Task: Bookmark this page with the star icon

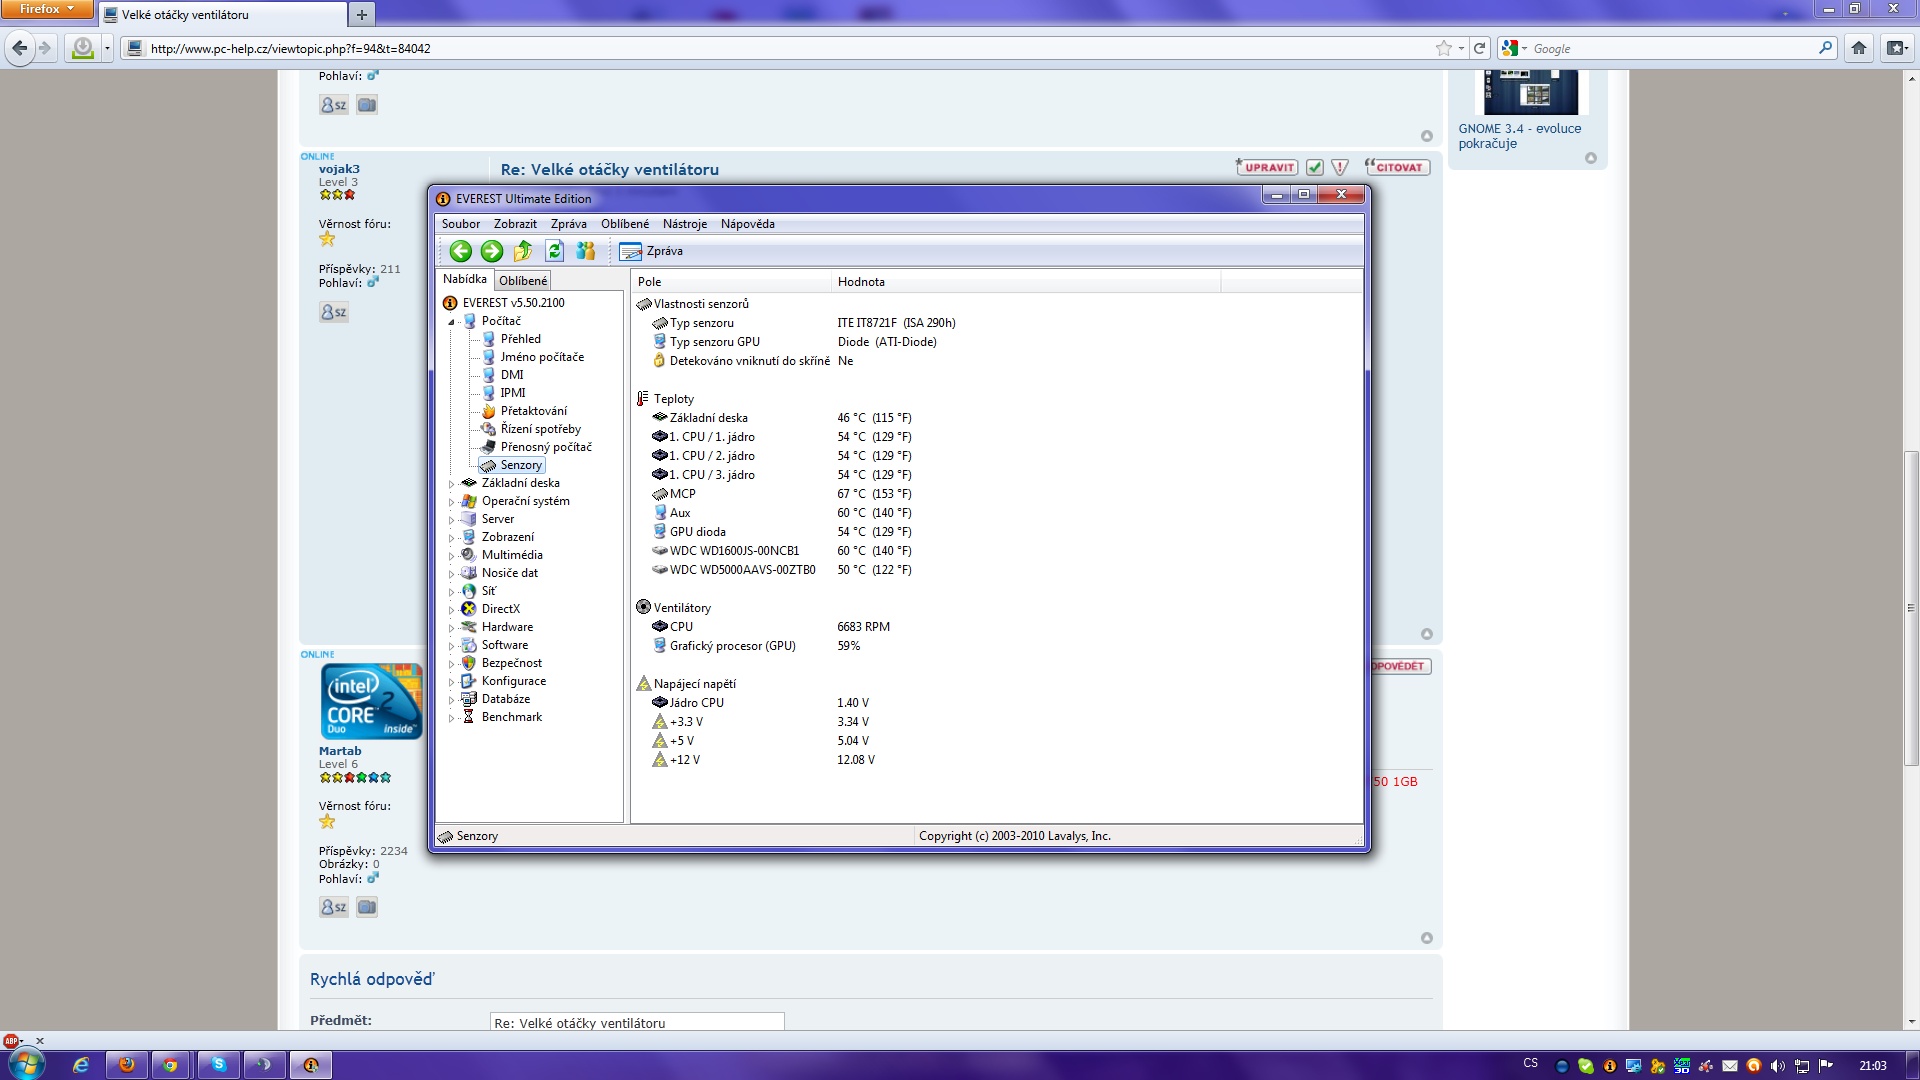Action: (1443, 48)
